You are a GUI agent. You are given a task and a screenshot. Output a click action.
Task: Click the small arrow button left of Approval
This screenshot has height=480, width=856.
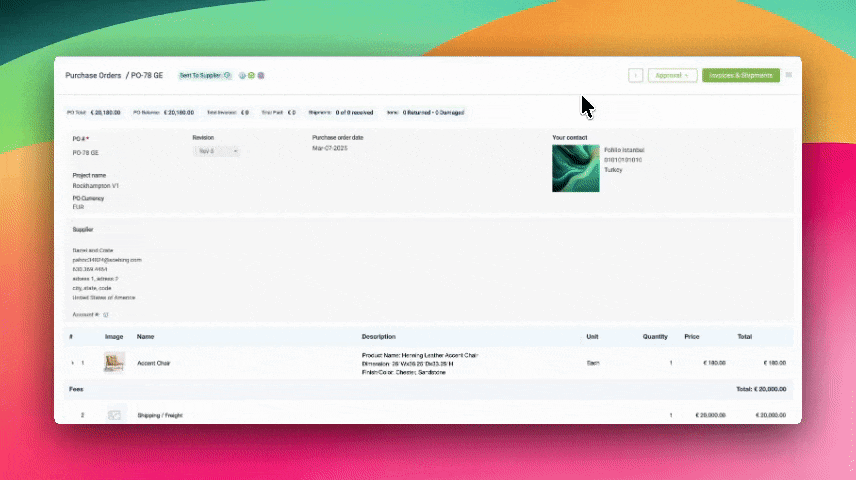(x=635, y=75)
